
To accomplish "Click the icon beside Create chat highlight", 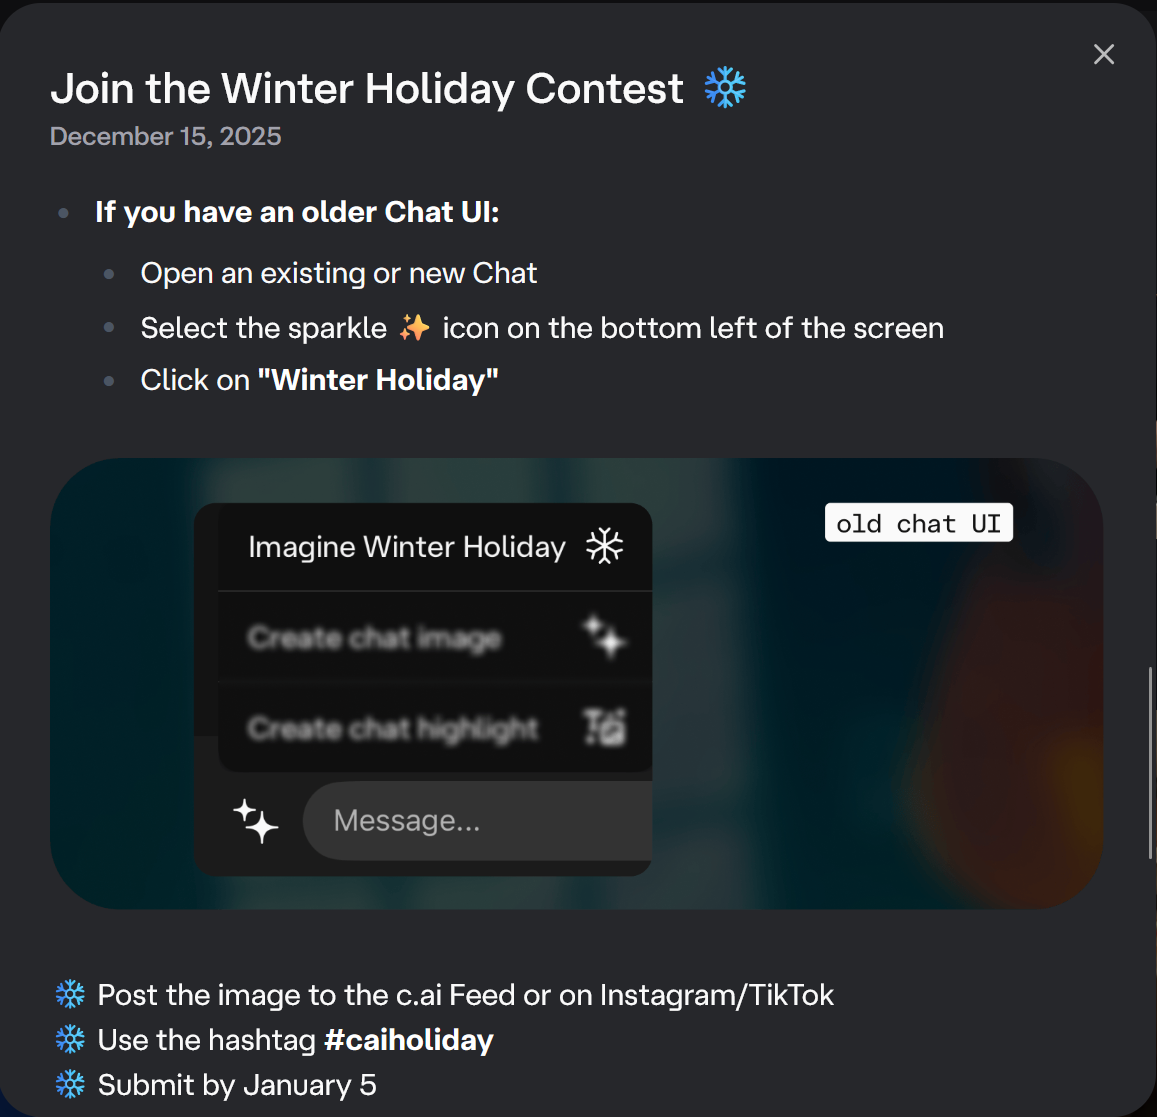I will [605, 727].
